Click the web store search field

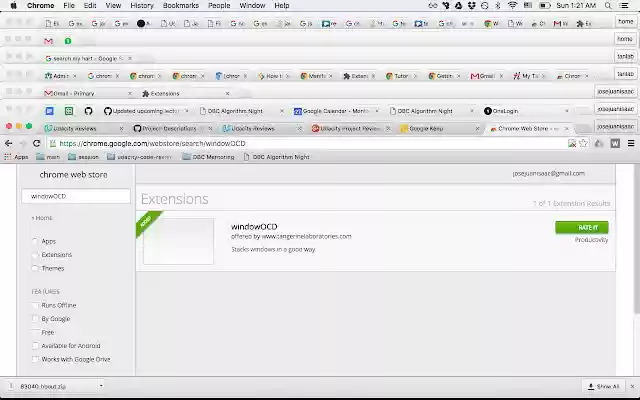tap(76, 196)
